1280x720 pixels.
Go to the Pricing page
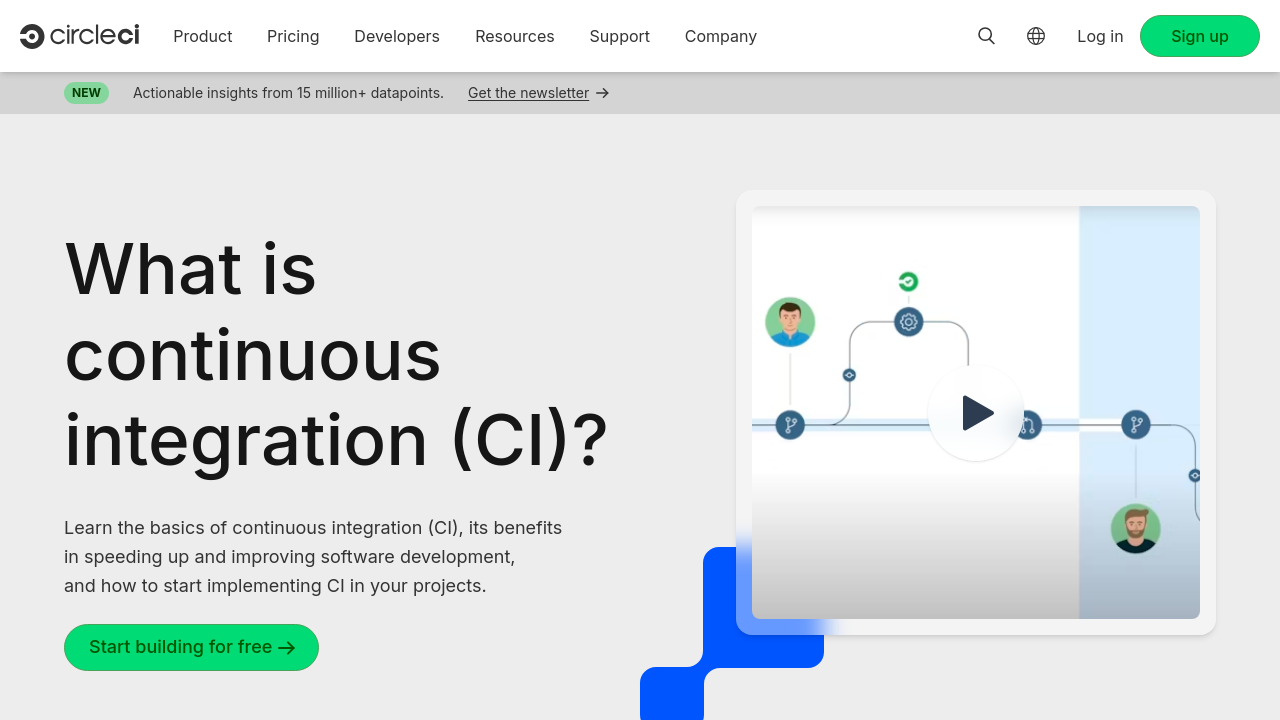coord(293,36)
